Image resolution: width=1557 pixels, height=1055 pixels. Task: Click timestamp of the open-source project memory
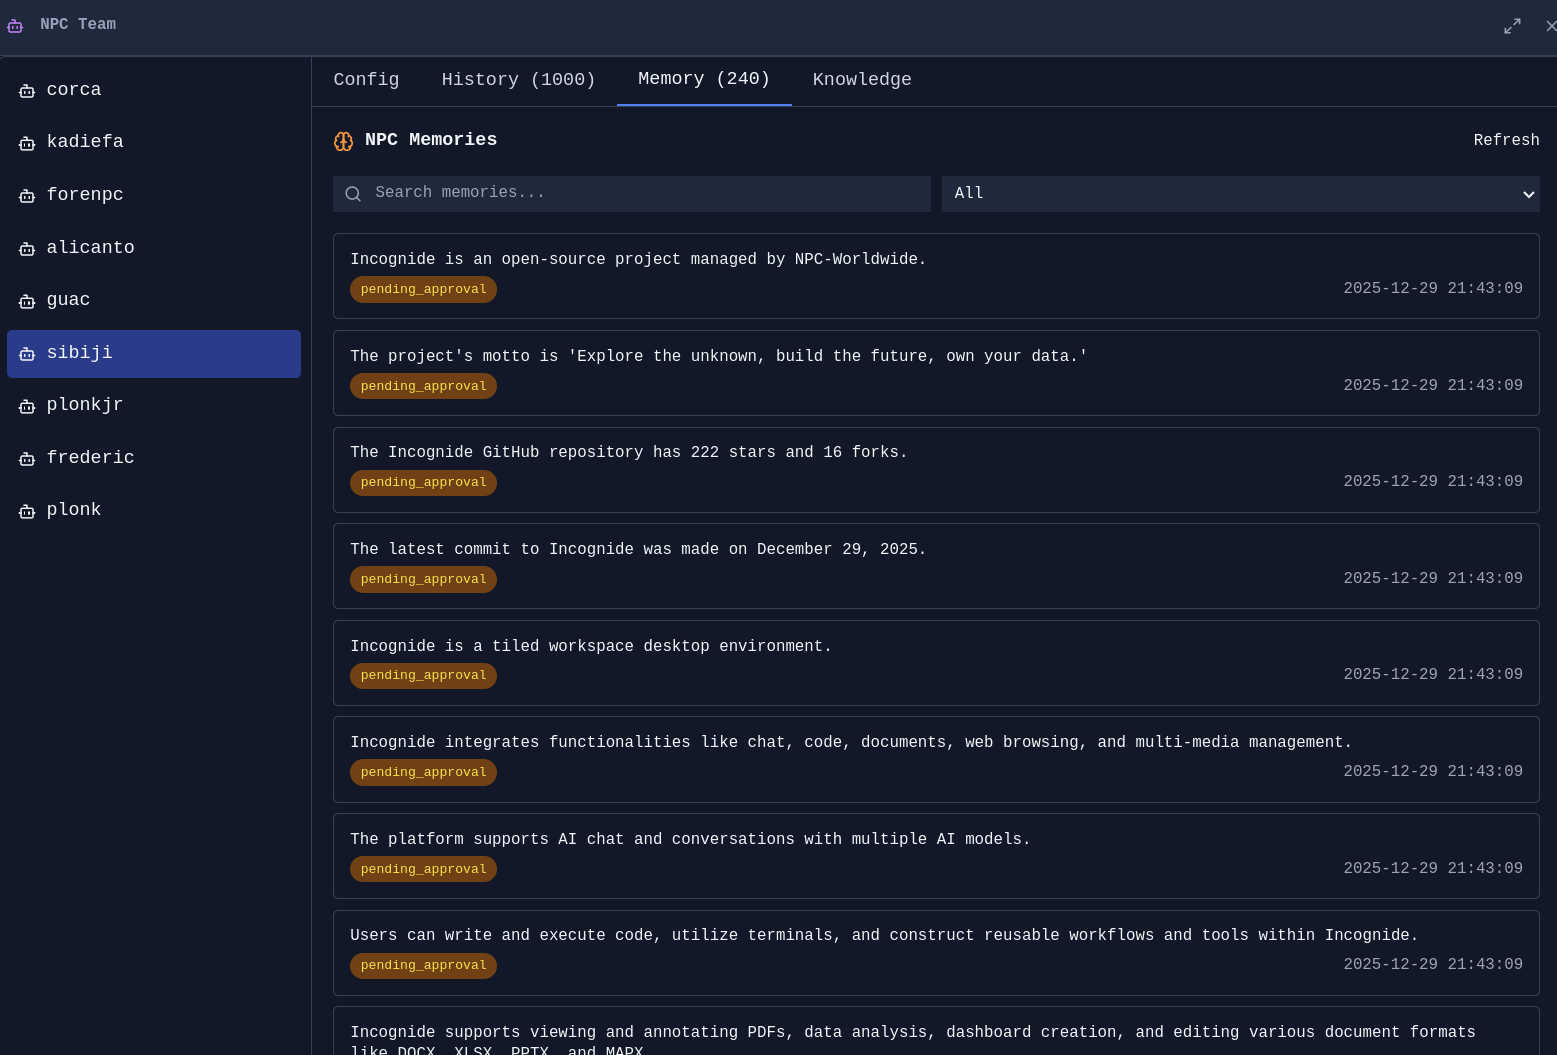pos(1433,289)
